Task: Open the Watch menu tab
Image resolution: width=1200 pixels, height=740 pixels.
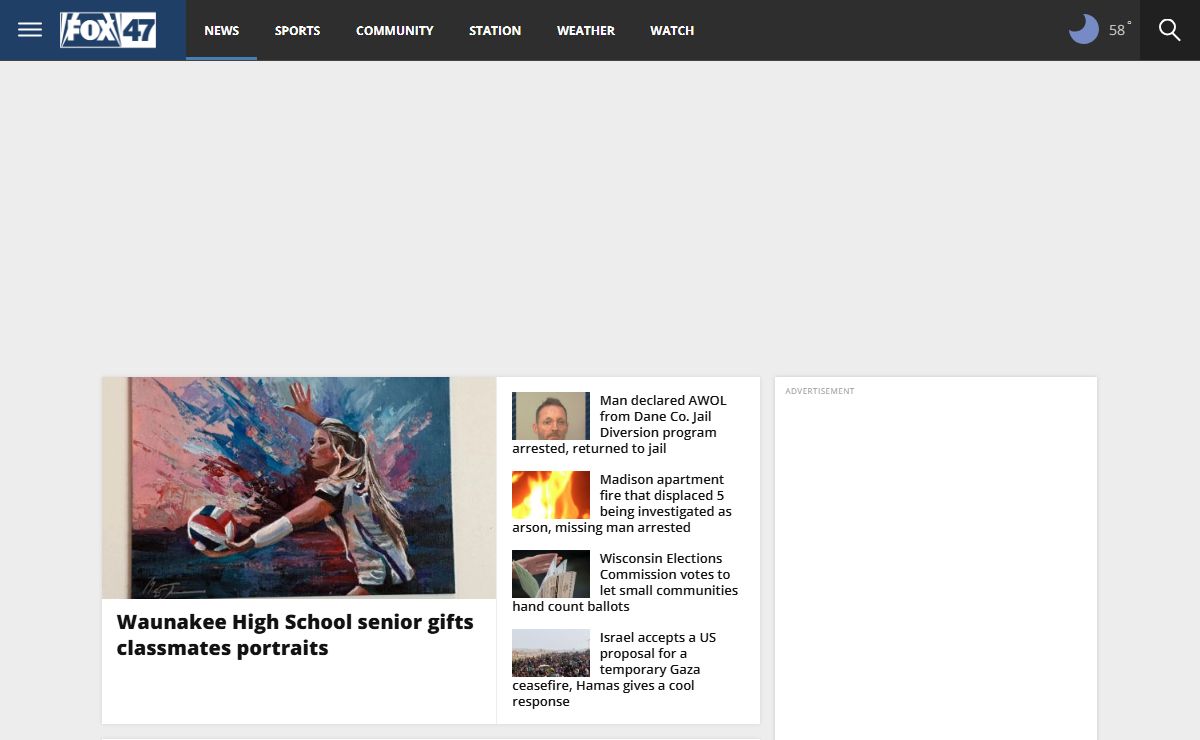Action: (672, 30)
